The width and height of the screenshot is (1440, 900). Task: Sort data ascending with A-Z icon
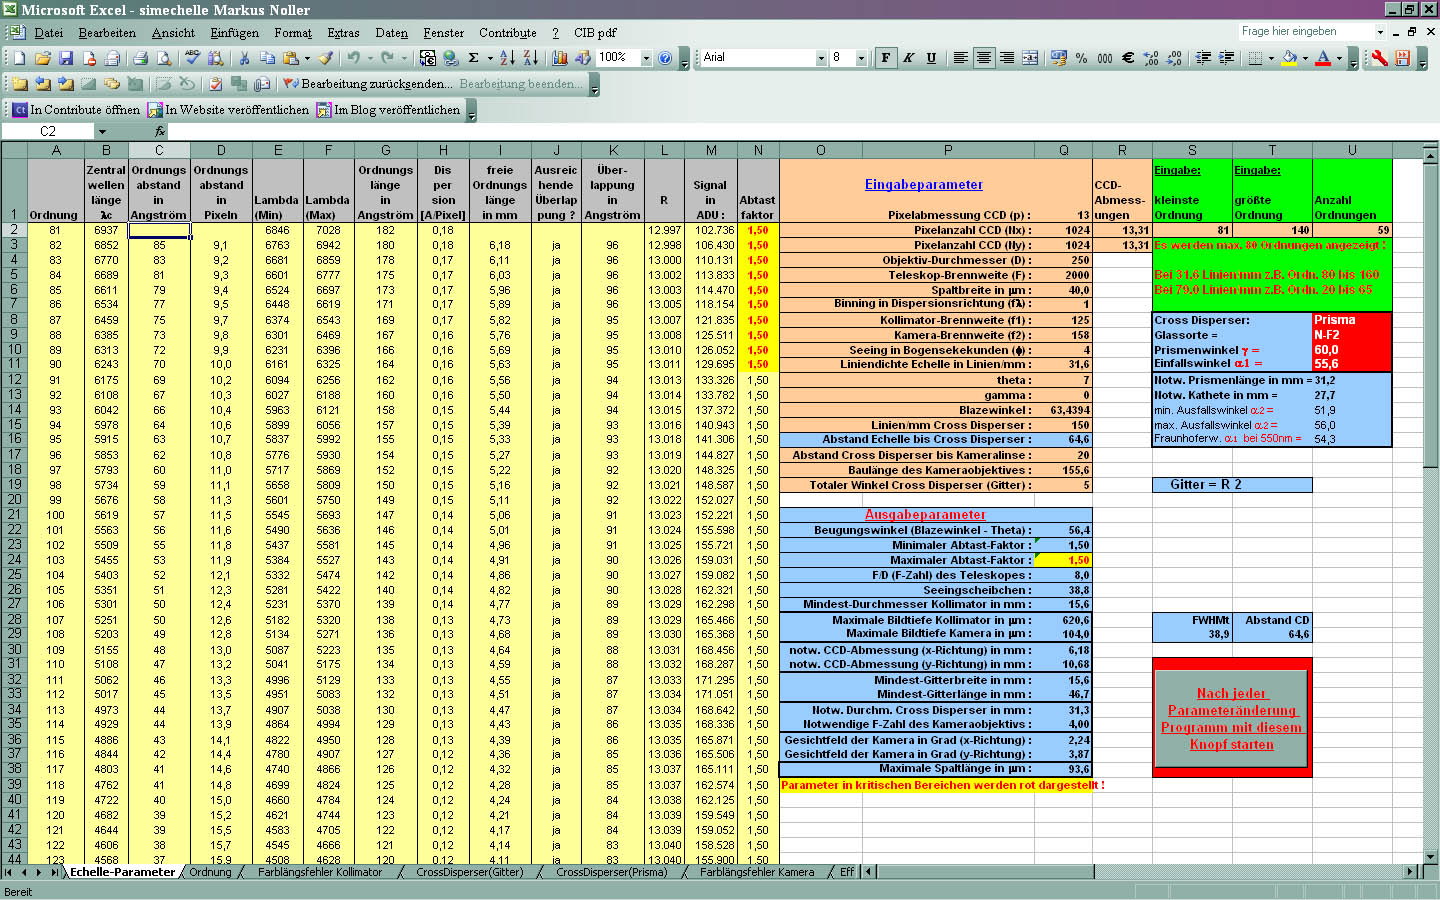(x=504, y=58)
